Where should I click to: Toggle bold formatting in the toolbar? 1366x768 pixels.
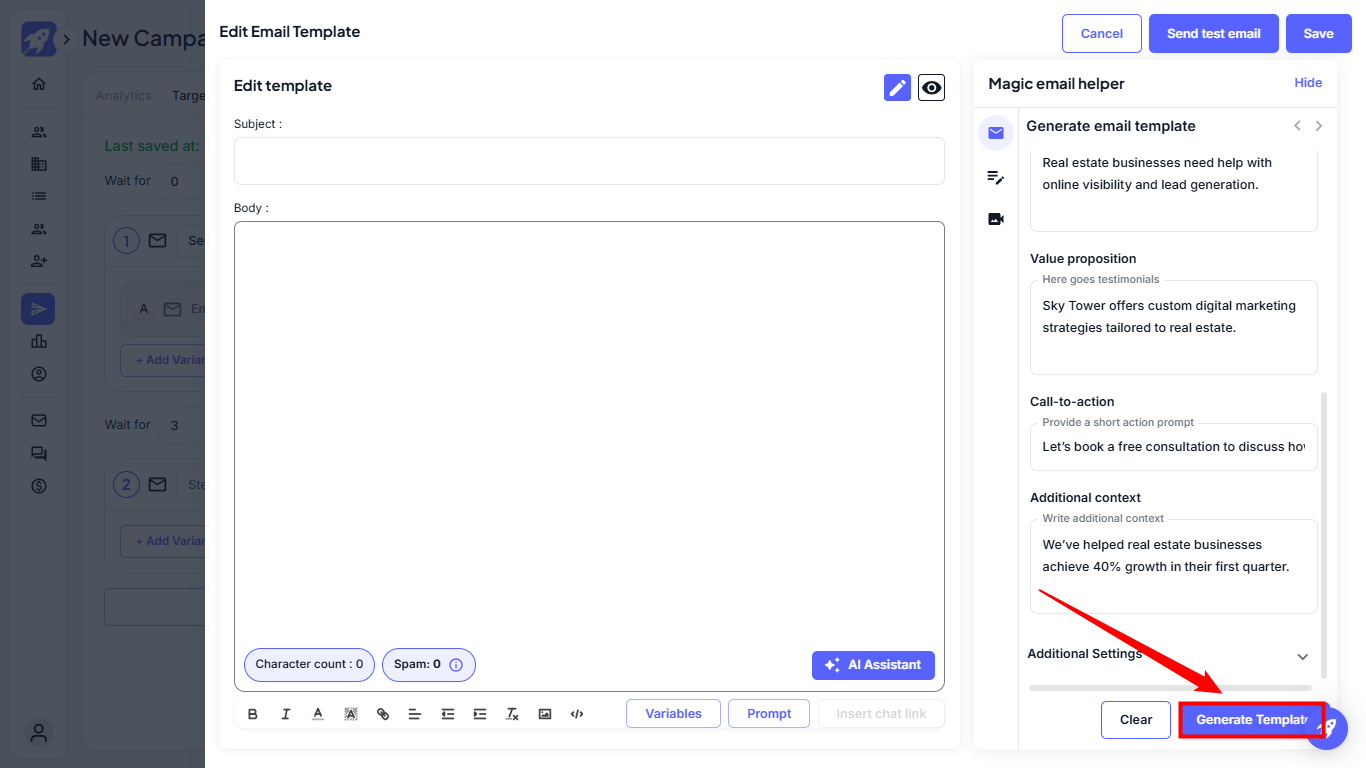tap(252, 714)
